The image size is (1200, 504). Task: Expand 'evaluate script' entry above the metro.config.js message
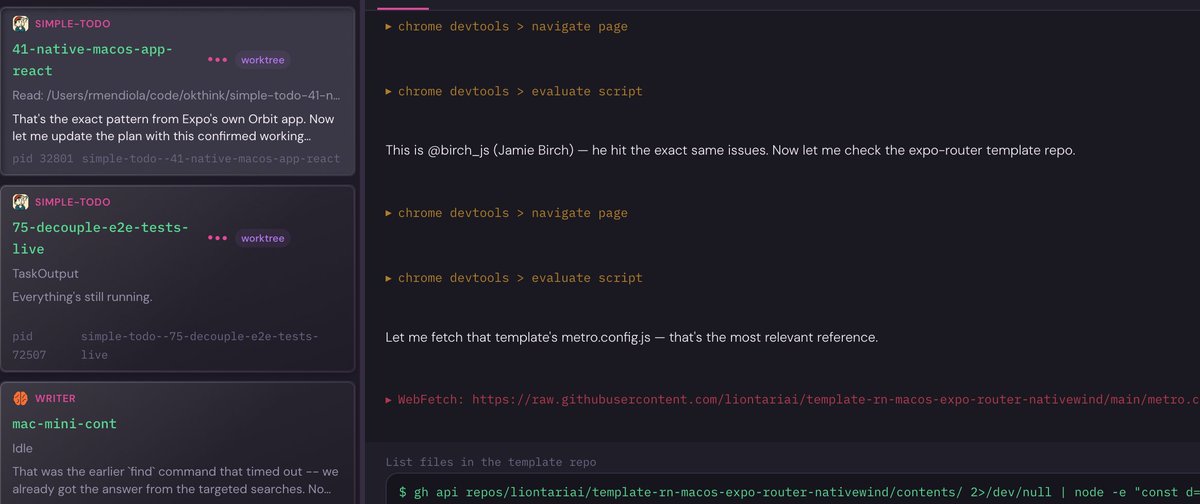514,278
